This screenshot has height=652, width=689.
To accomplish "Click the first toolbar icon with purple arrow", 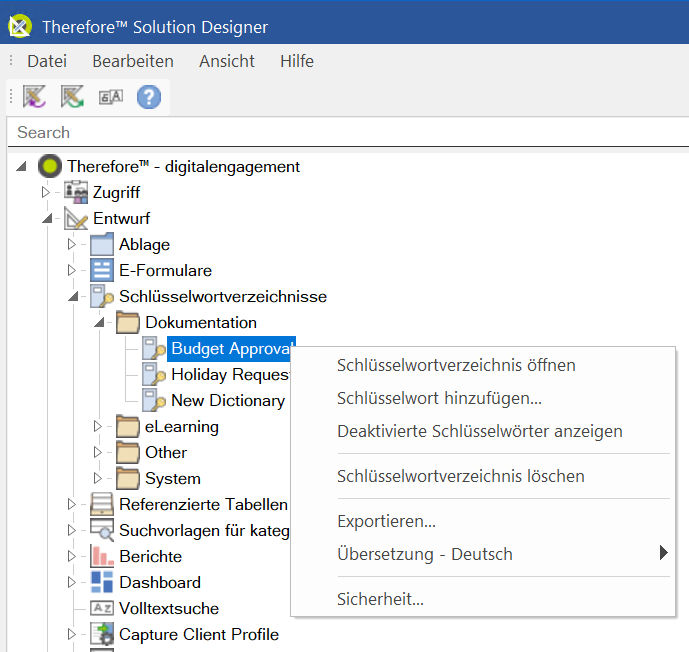I will (35, 97).
